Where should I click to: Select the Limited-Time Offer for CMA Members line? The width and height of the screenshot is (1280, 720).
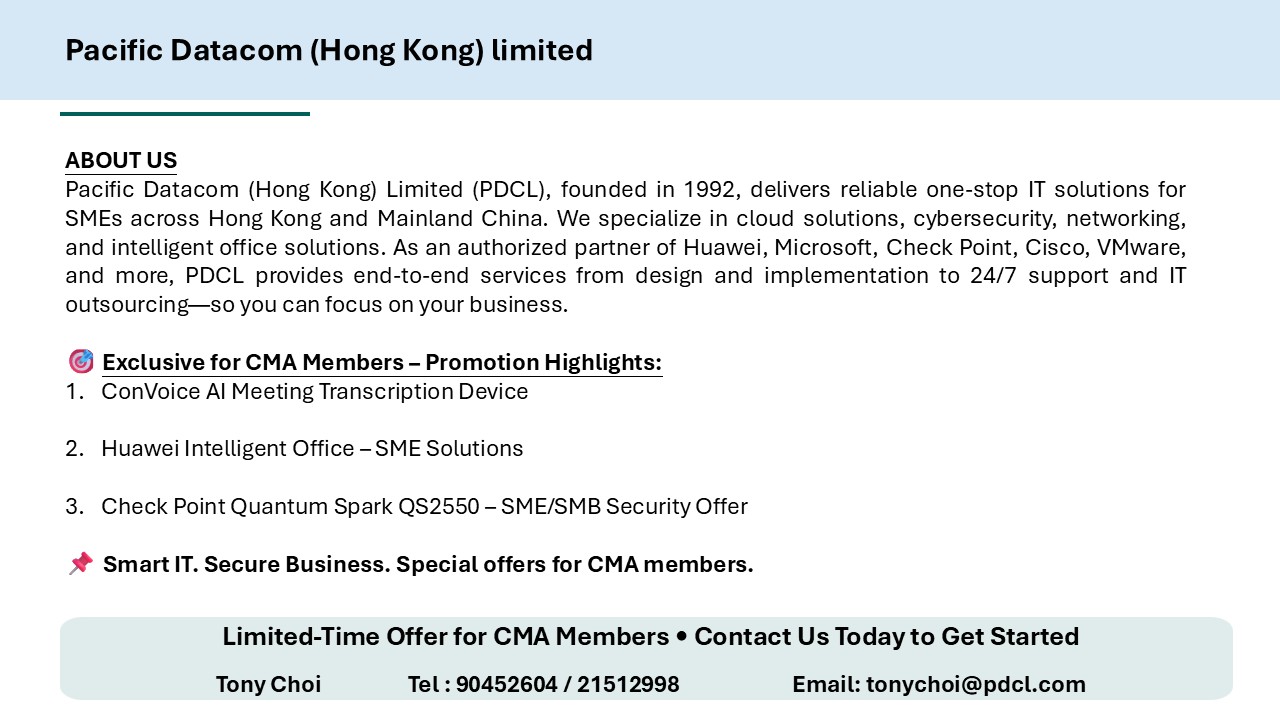coord(650,637)
